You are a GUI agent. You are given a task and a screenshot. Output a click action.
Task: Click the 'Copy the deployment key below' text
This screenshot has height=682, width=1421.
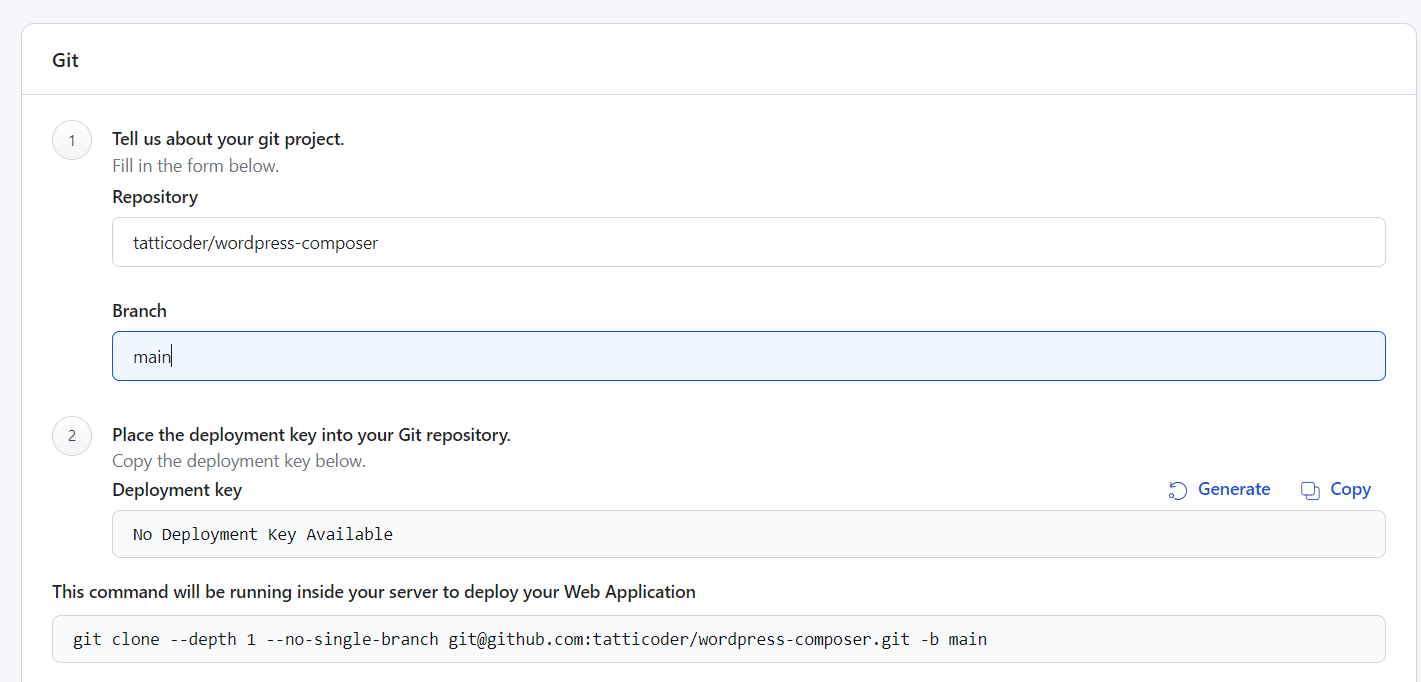[x=239, y=461]
